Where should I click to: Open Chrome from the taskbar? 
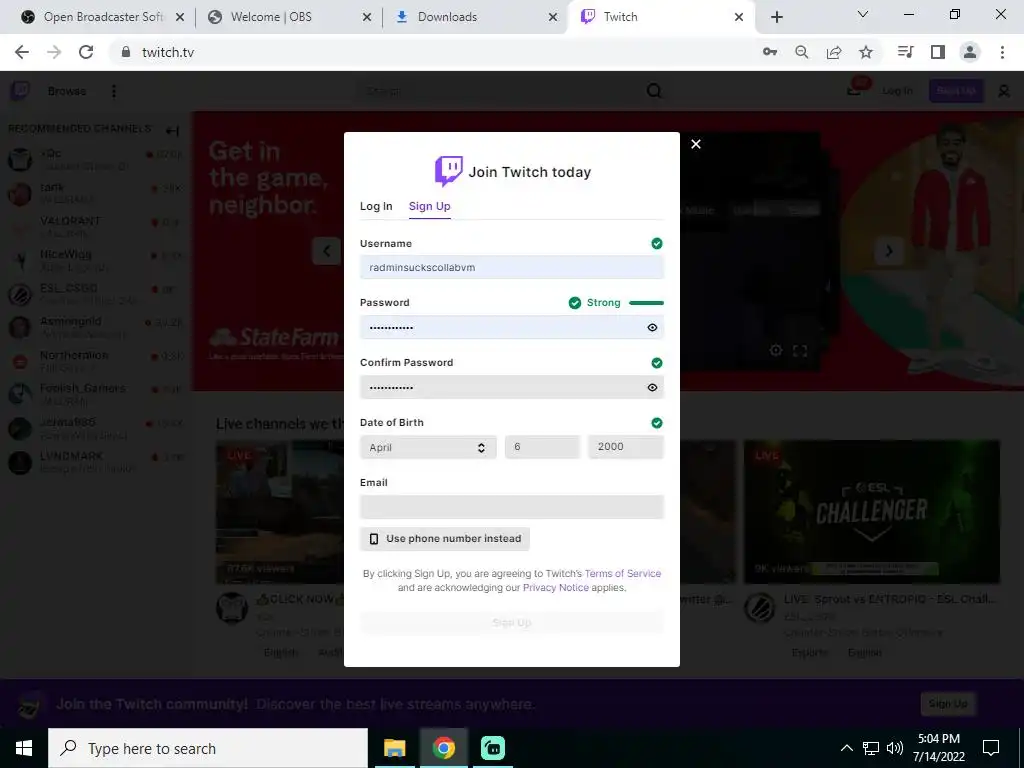[x=443, y=748]
